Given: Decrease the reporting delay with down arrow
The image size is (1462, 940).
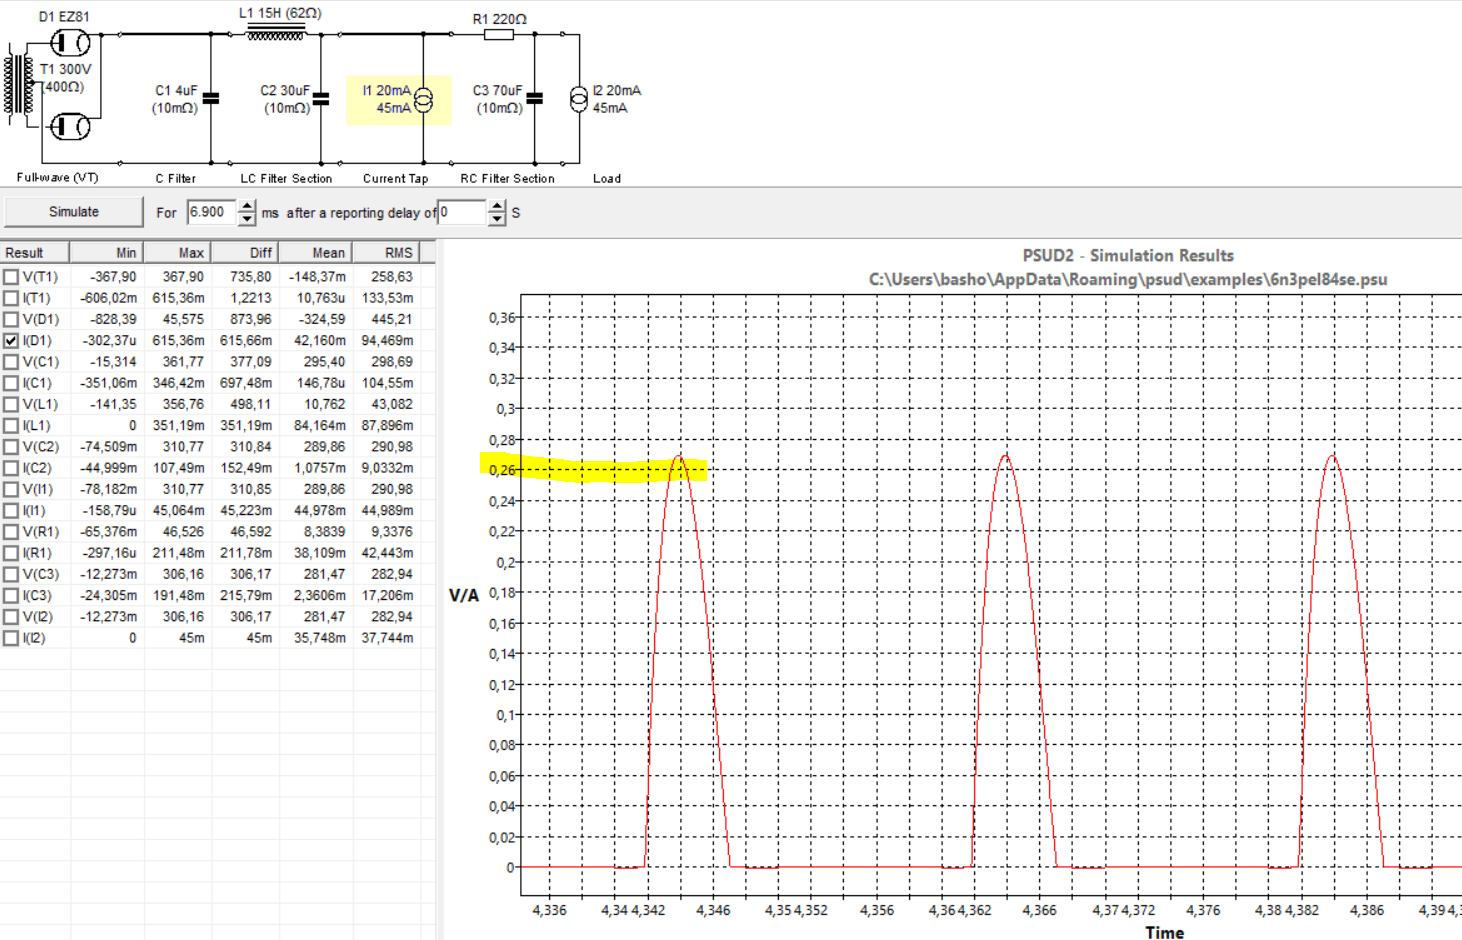Looking at the screenshot, I should pyautogui.click(x=497, y=218).
